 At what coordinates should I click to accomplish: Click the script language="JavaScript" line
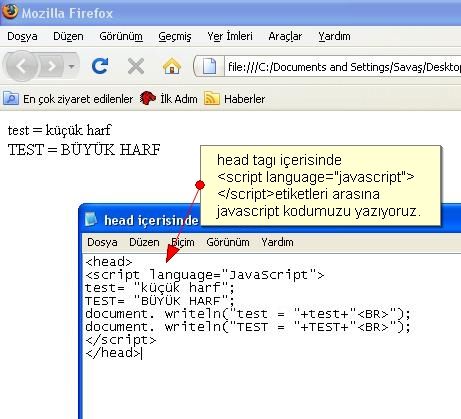click(204, 275)
